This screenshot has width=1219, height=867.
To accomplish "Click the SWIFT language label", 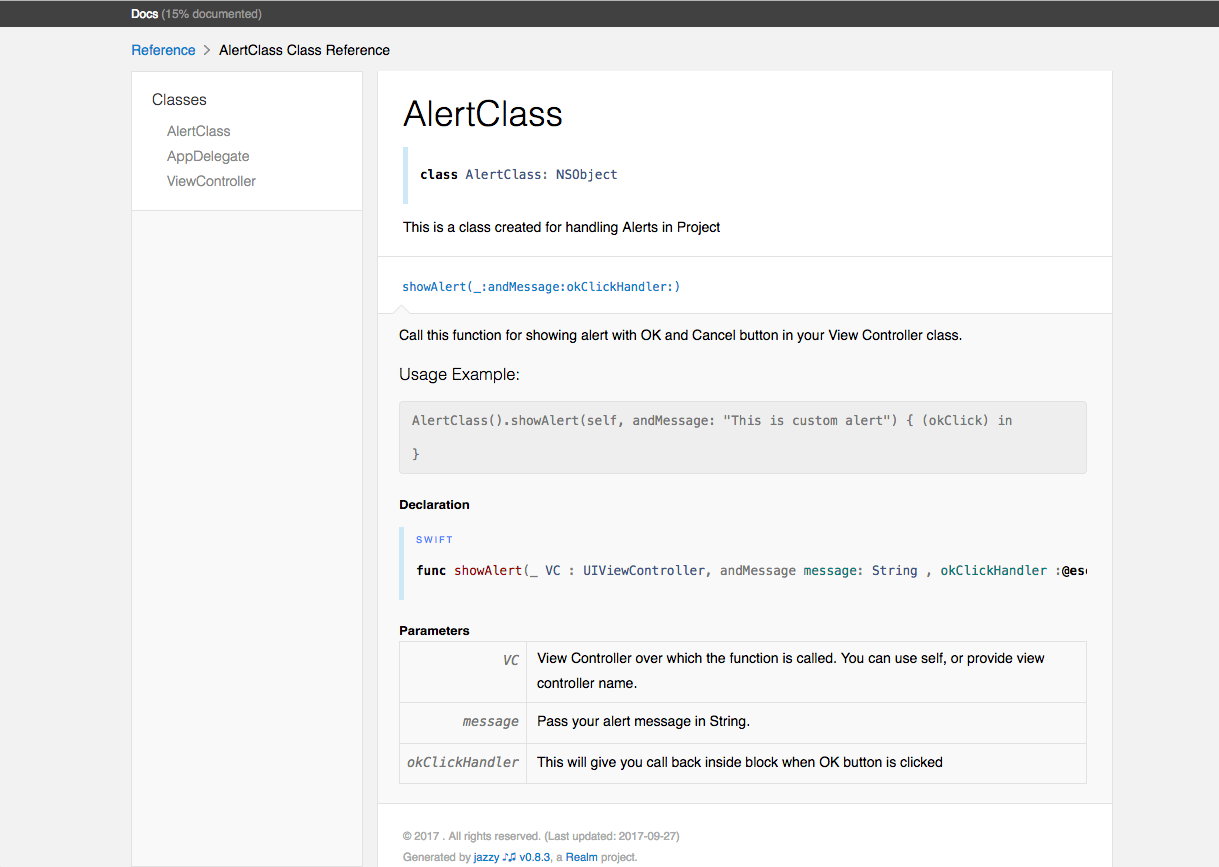I will [x=434, y=540].
